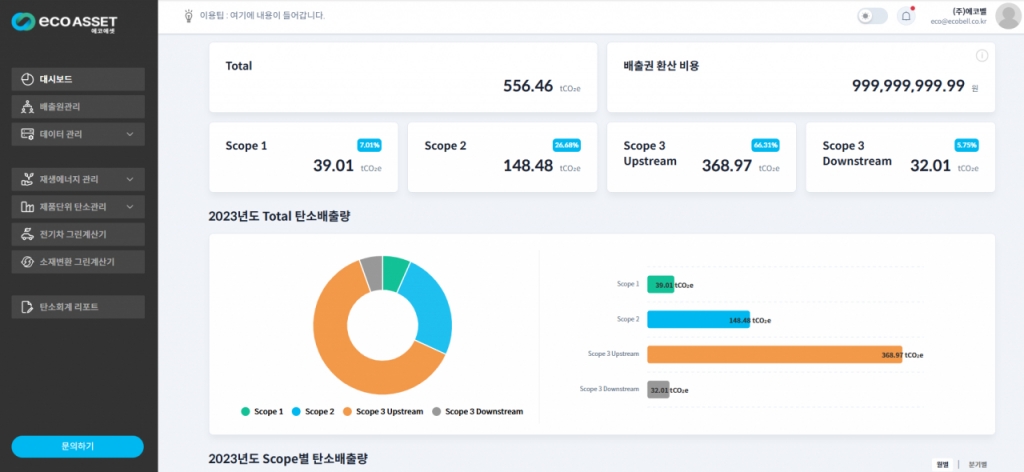Click the 제품단위 탄소관리 icon

click(27, 207)
